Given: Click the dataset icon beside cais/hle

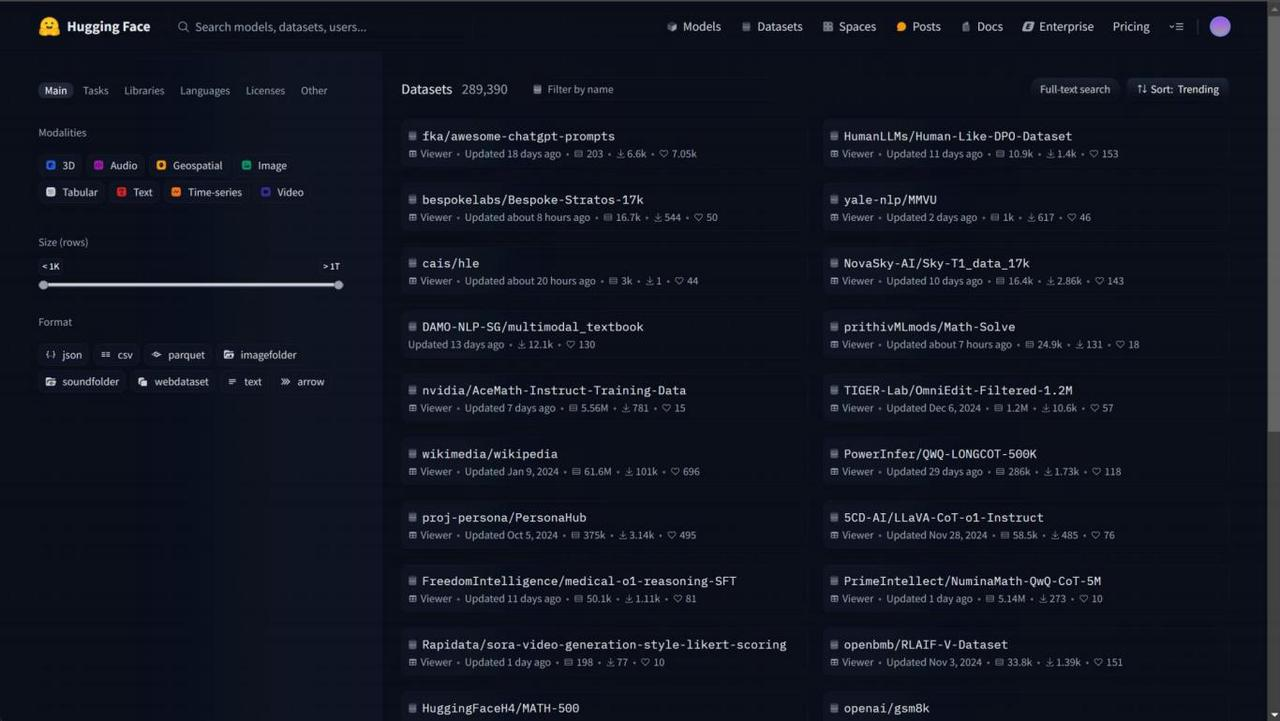Looking at the screenshot, I should point(412,263).
